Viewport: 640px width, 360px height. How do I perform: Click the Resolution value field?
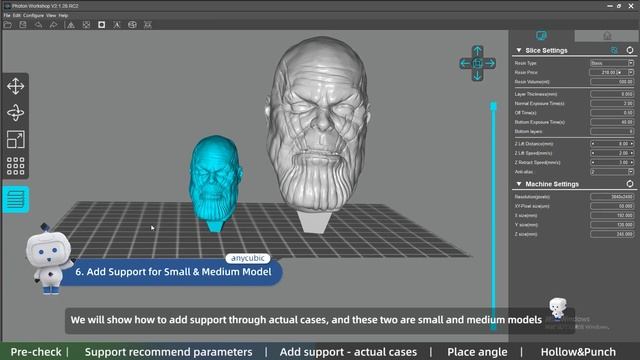(x=612, y=197)
